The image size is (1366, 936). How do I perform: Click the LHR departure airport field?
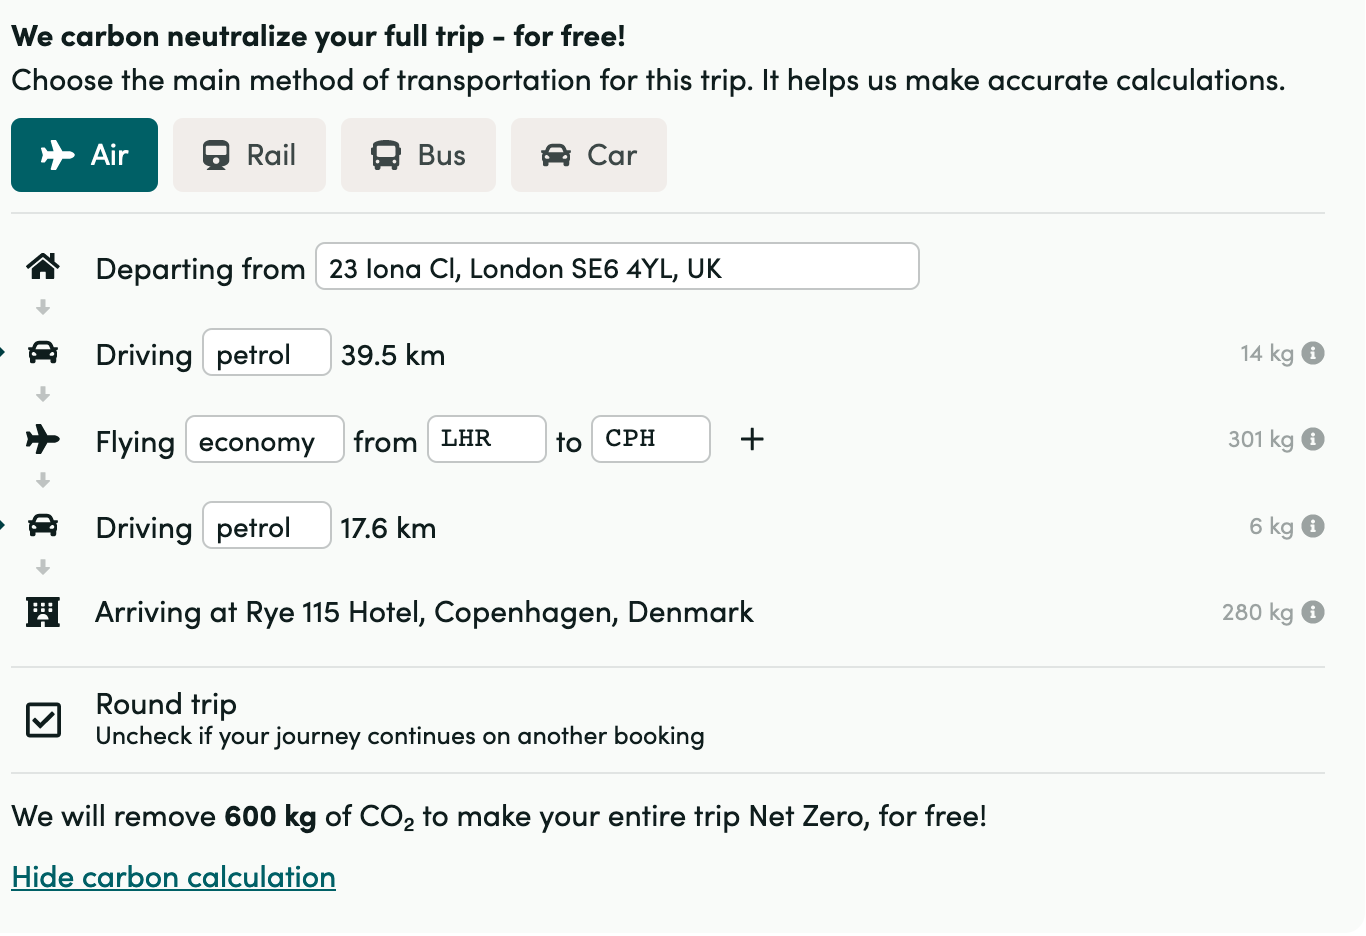click(x=486, y=439)
